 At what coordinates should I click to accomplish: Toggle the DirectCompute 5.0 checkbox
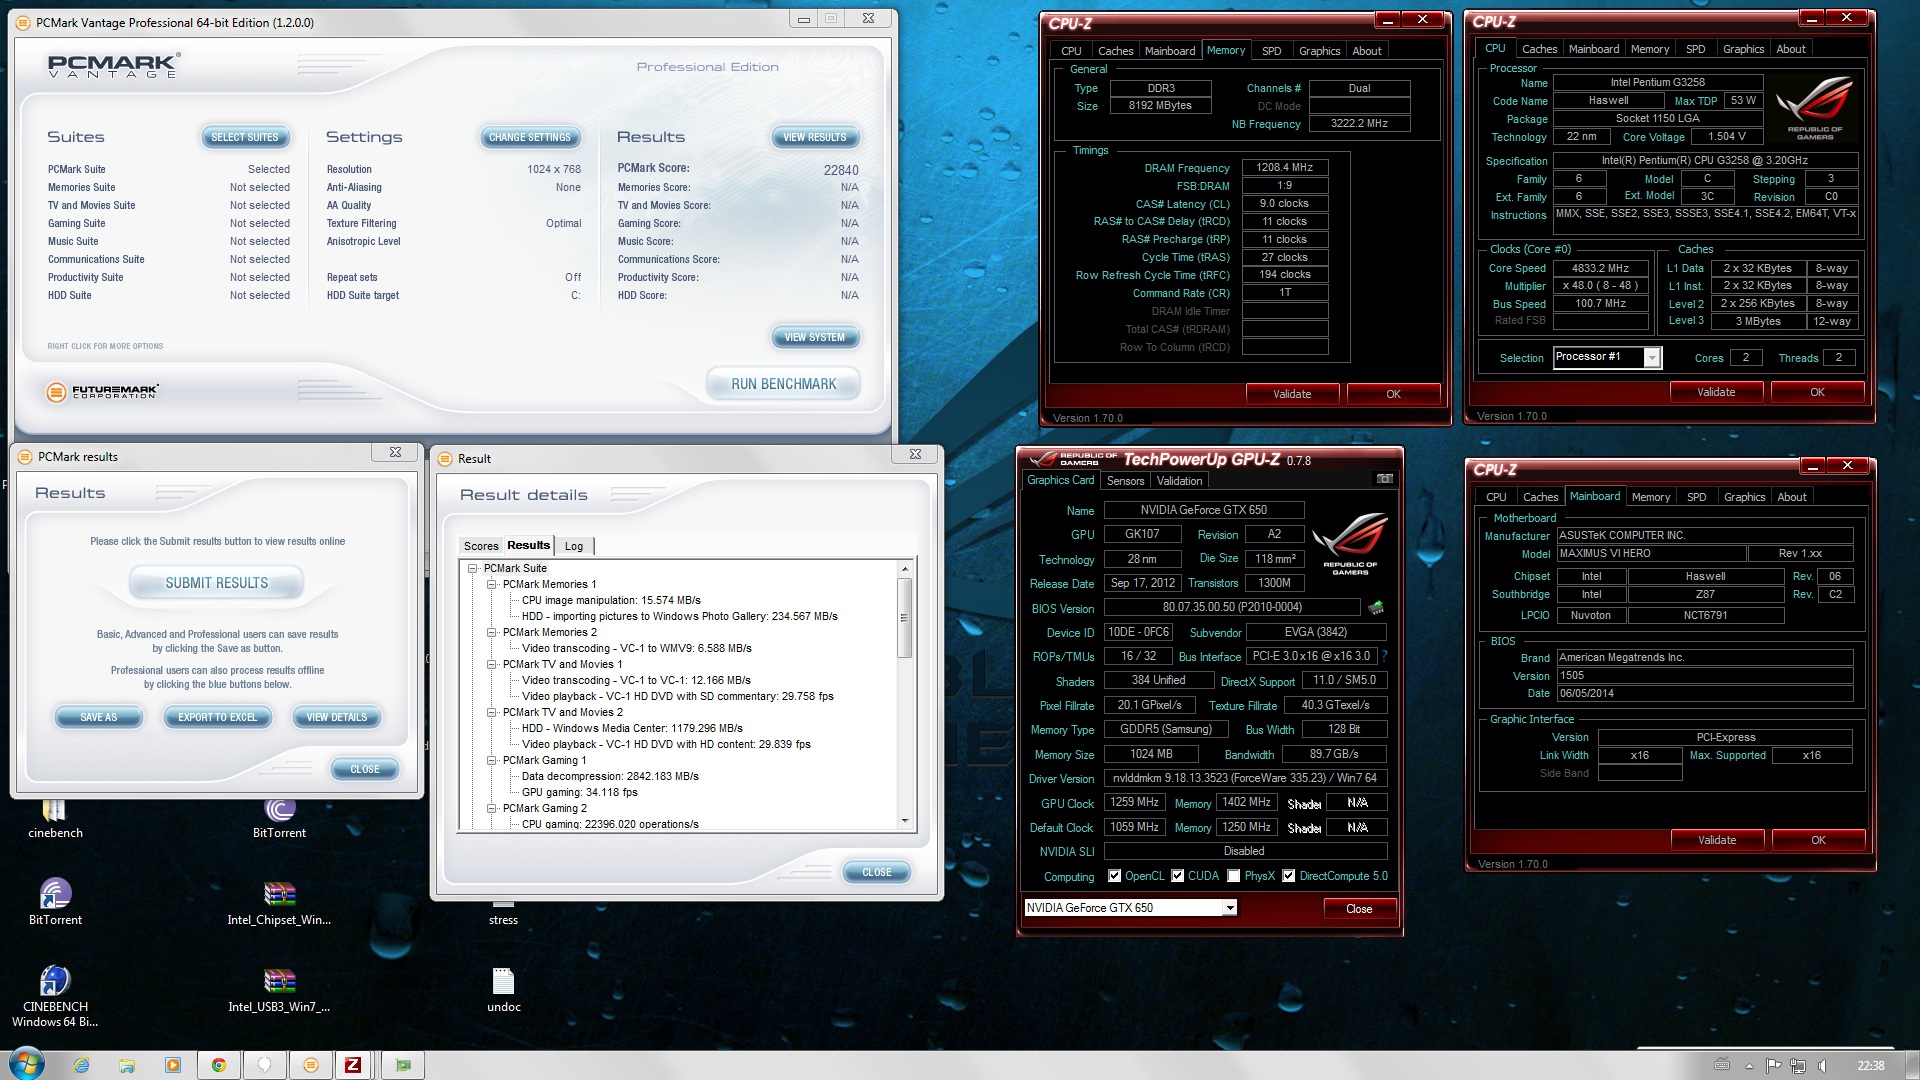click(x=1289, y=876)
